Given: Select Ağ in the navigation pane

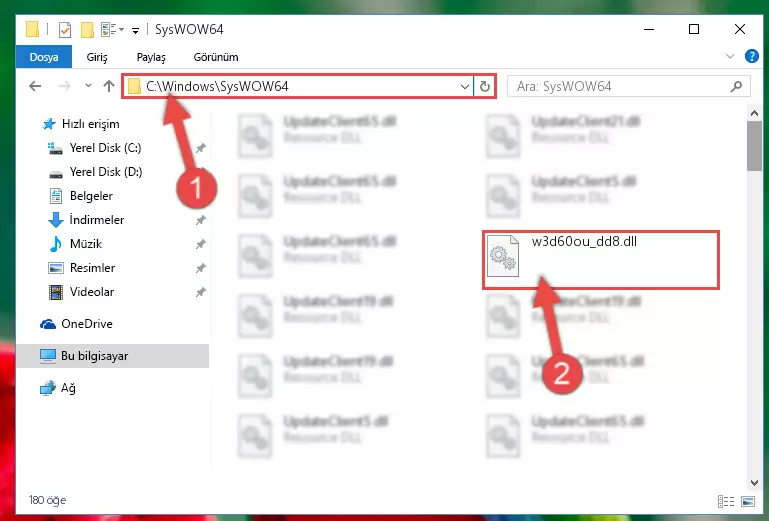Looking at the screenshot, I should pos(68,388).
